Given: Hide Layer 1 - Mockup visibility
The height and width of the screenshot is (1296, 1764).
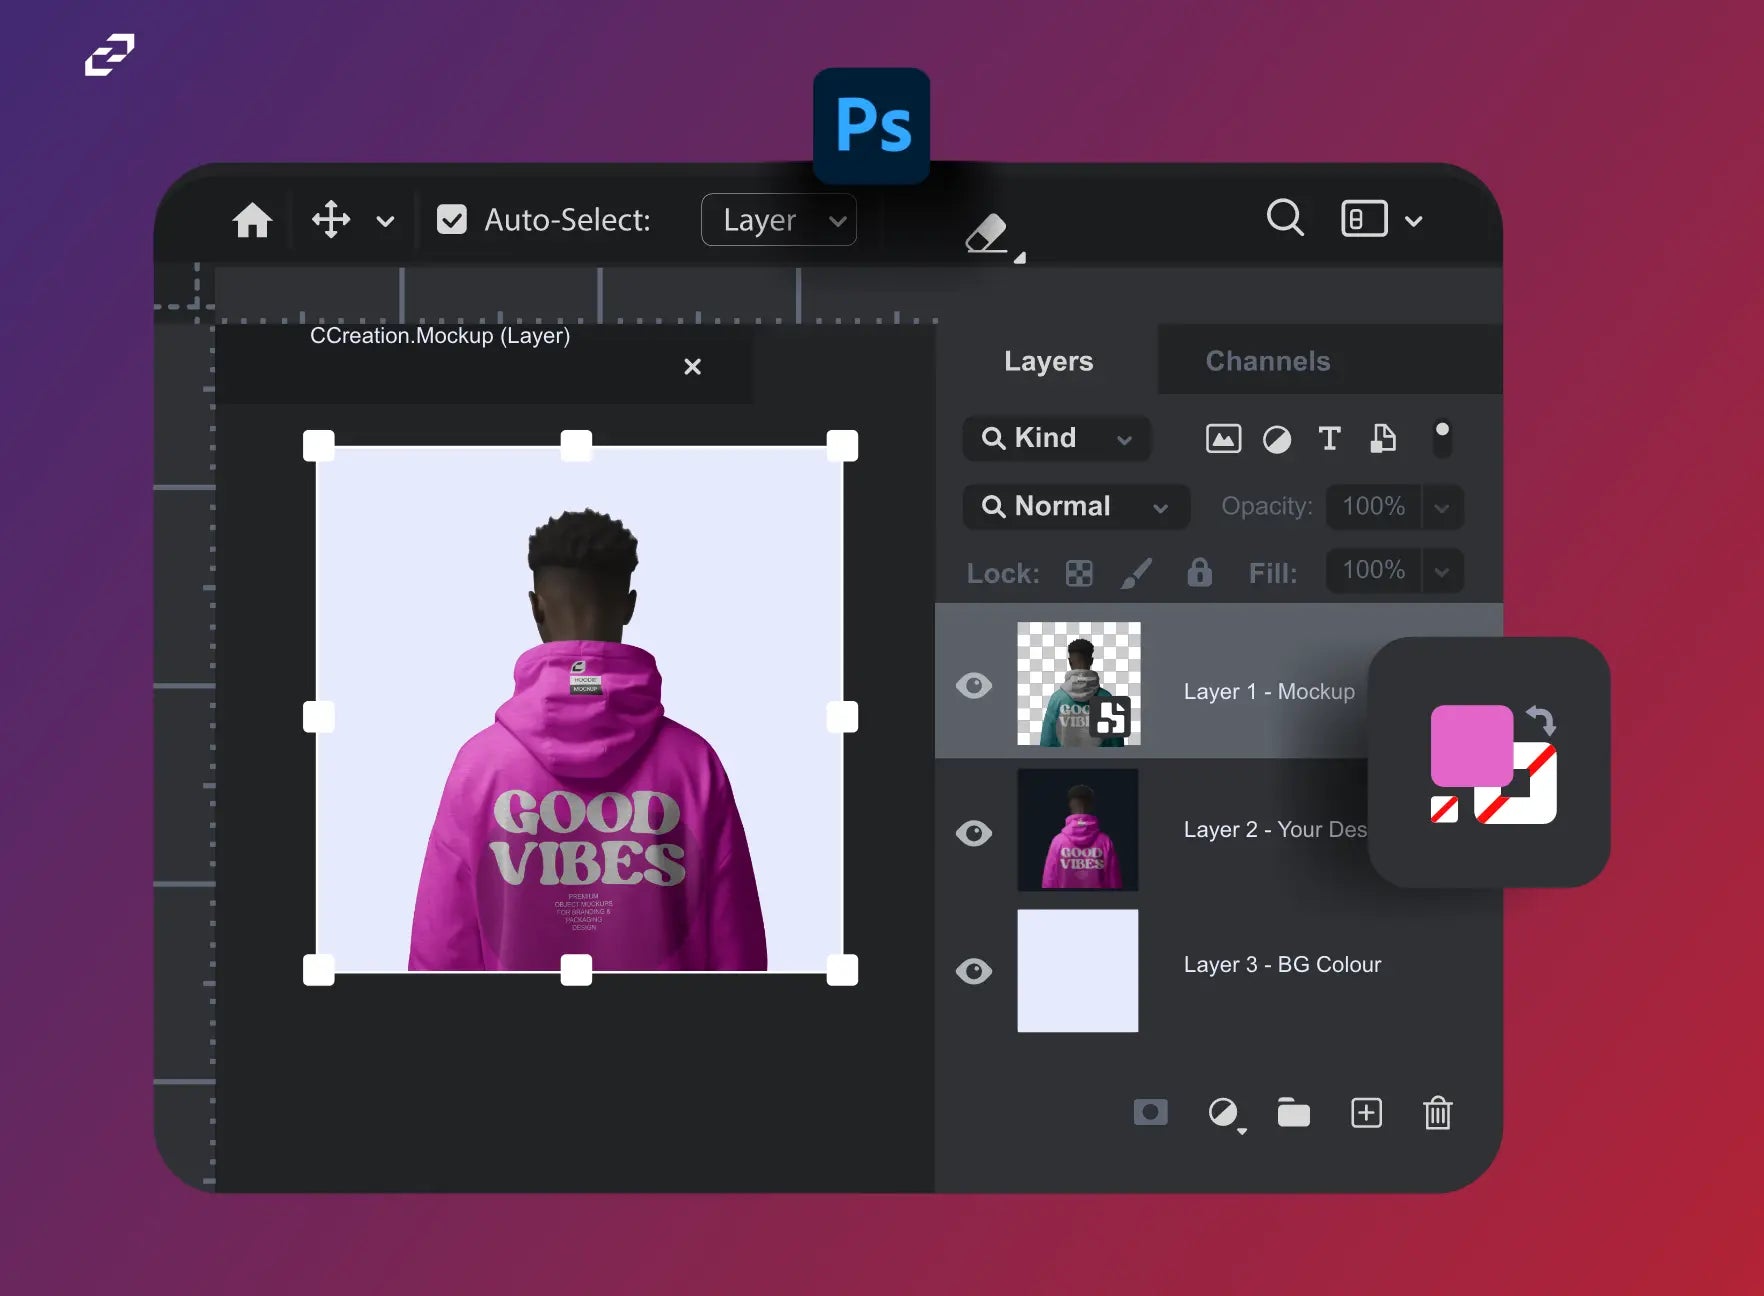Looking at the screenshot, I should tap(974, 685).
